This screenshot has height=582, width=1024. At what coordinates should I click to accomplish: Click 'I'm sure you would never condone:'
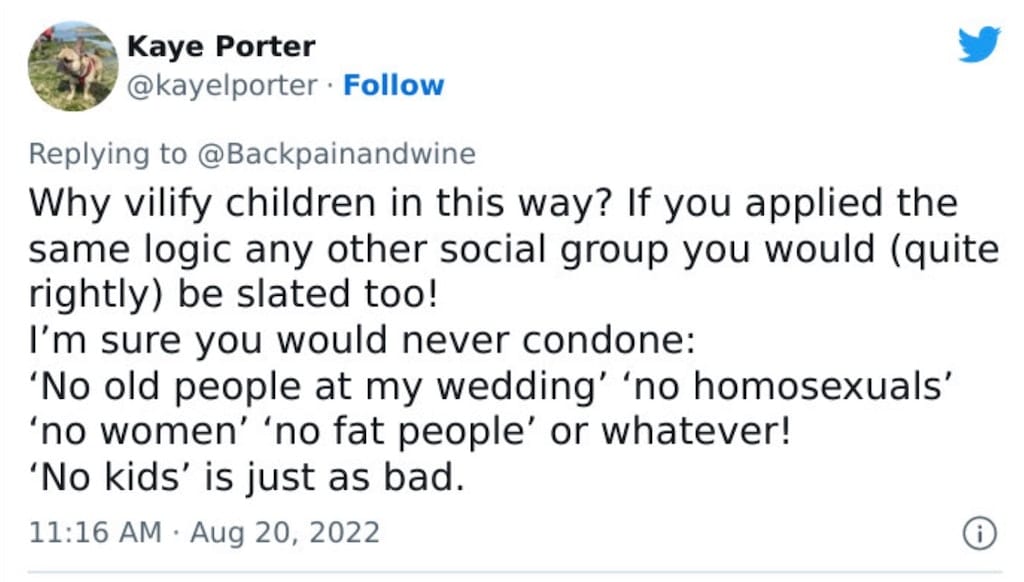pyautogui.click(x=362, y=340)
